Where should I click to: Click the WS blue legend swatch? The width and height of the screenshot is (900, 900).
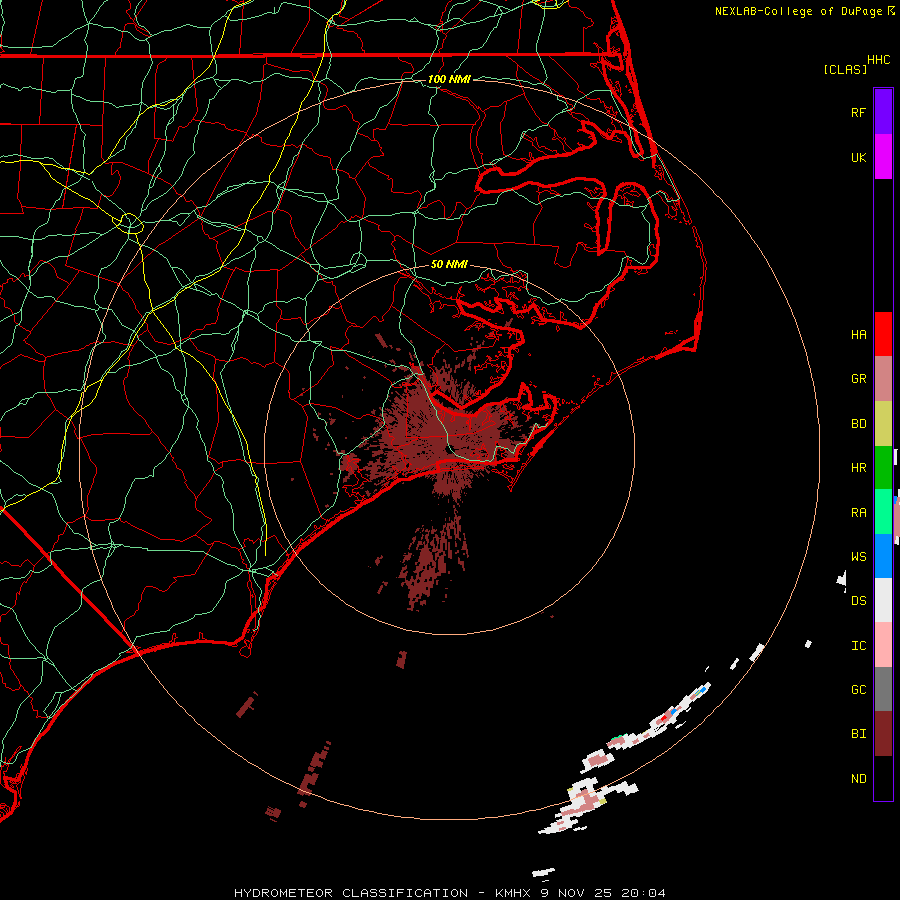tap(883, 556)
